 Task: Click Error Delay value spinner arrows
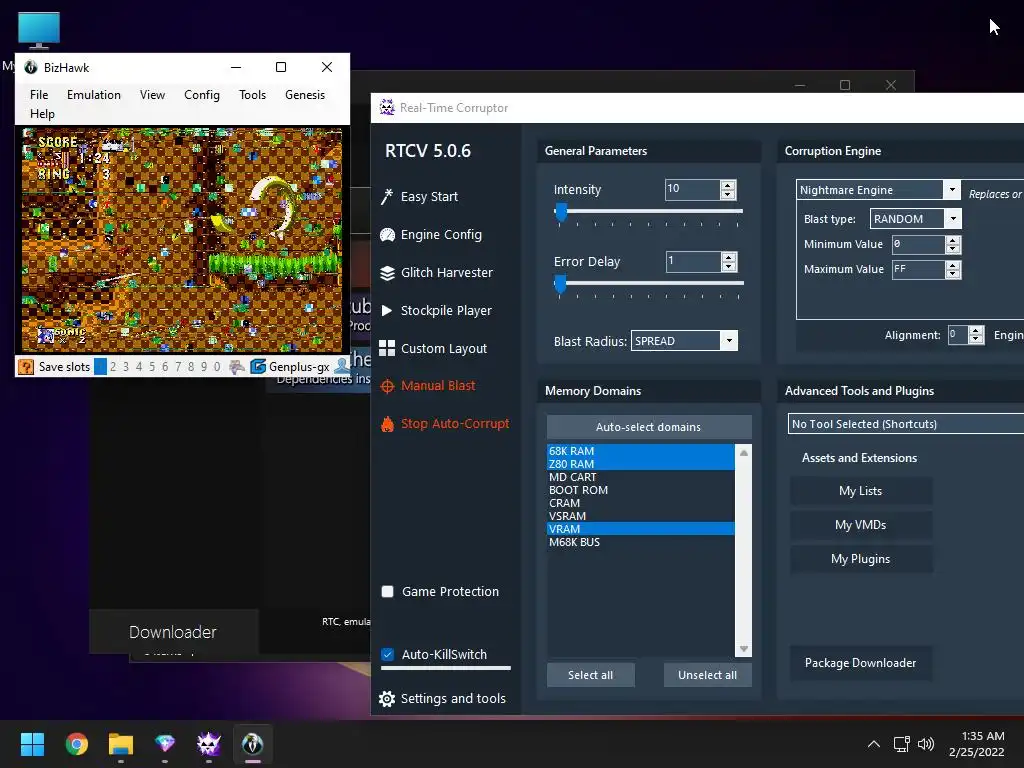pos(728,262)
